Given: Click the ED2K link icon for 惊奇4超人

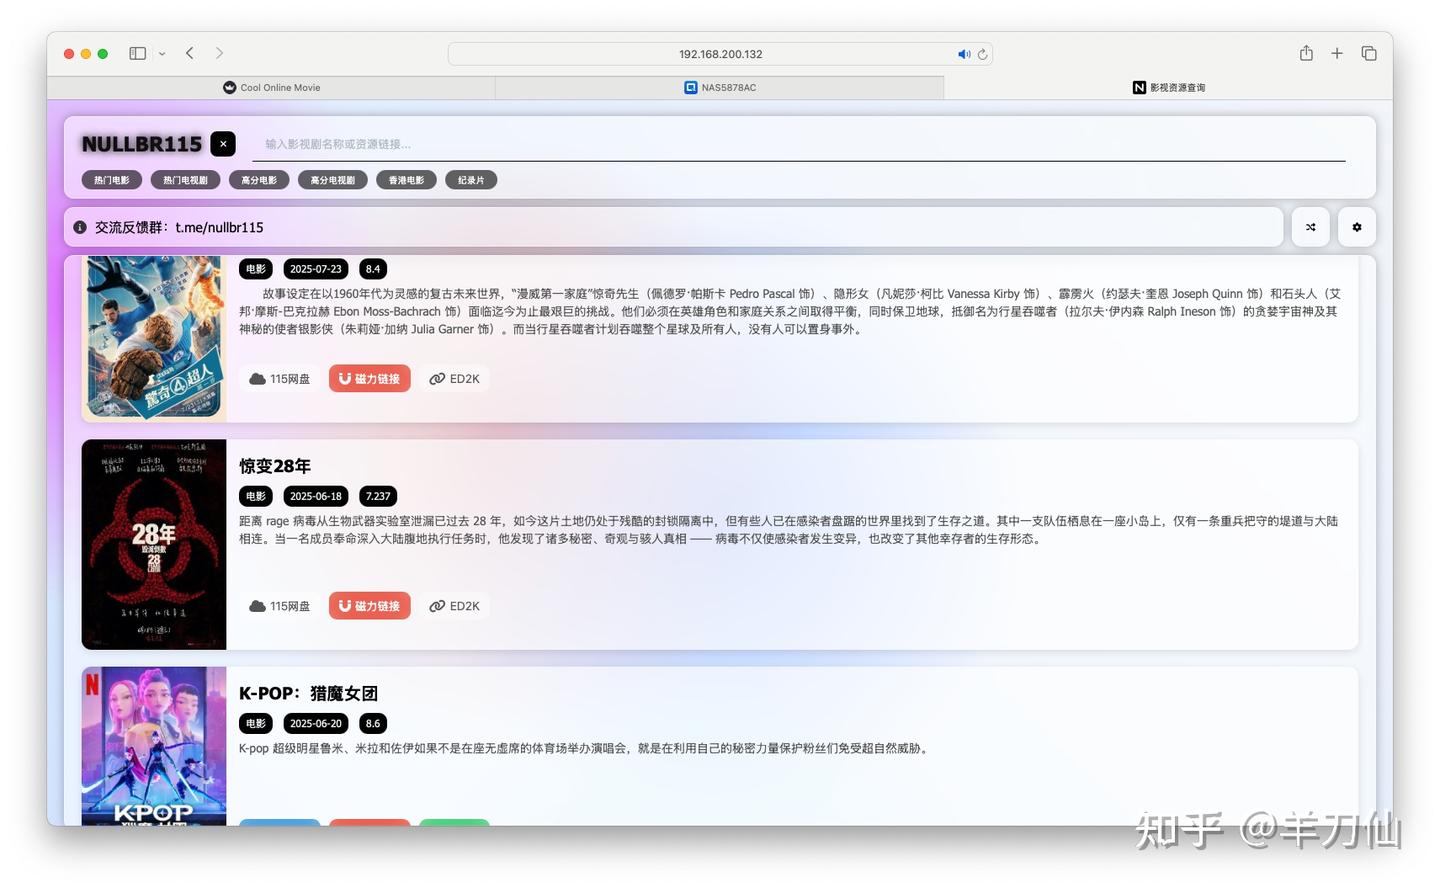Looking at the screenshot, I should coord(437,378).
